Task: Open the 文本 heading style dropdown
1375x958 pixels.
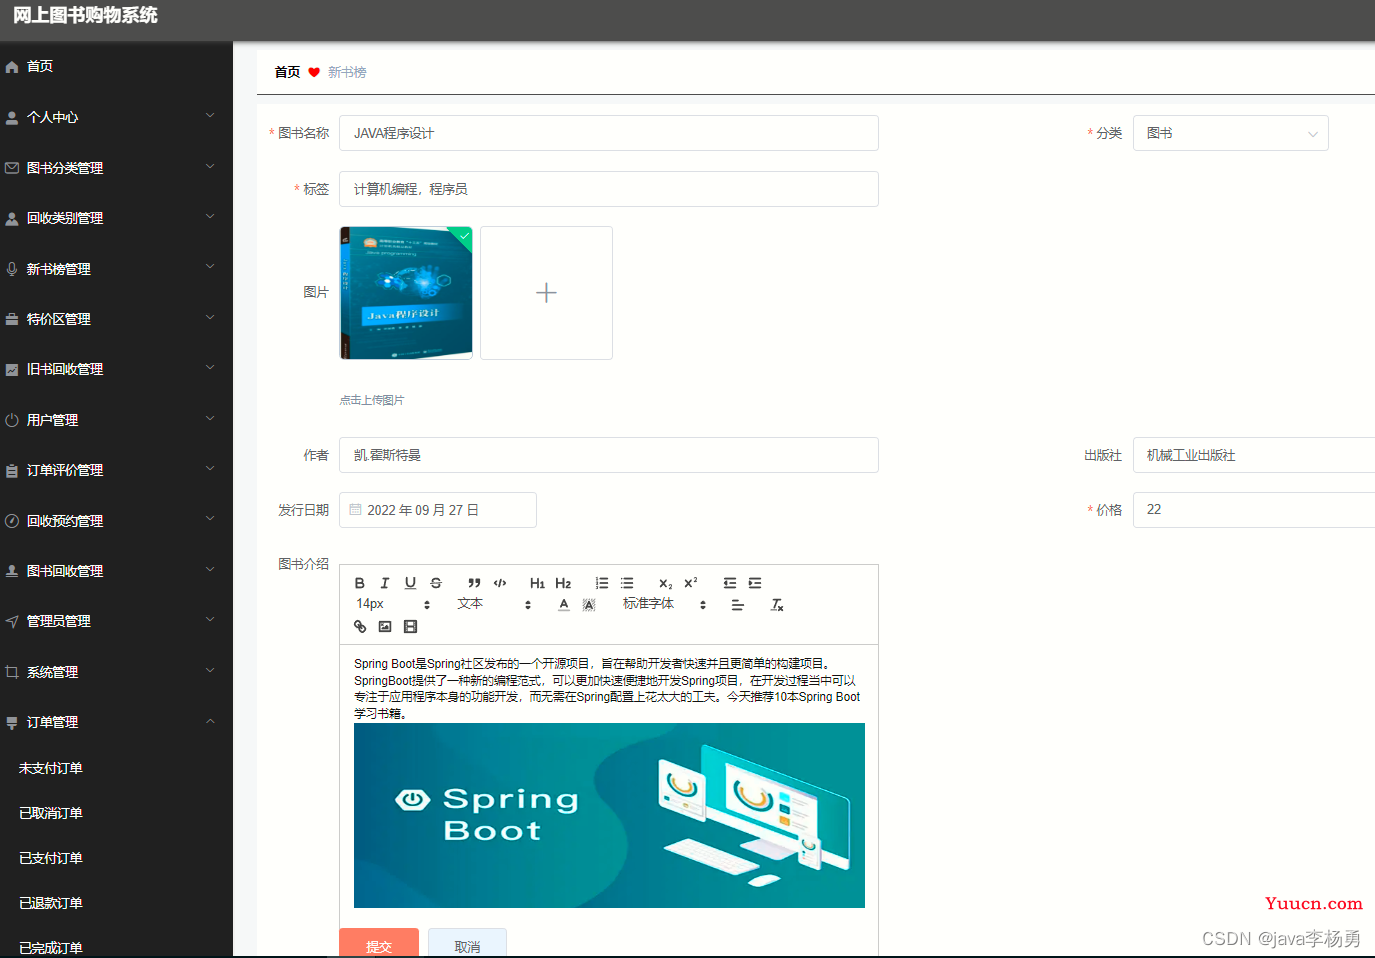Action: pos(495,605)
